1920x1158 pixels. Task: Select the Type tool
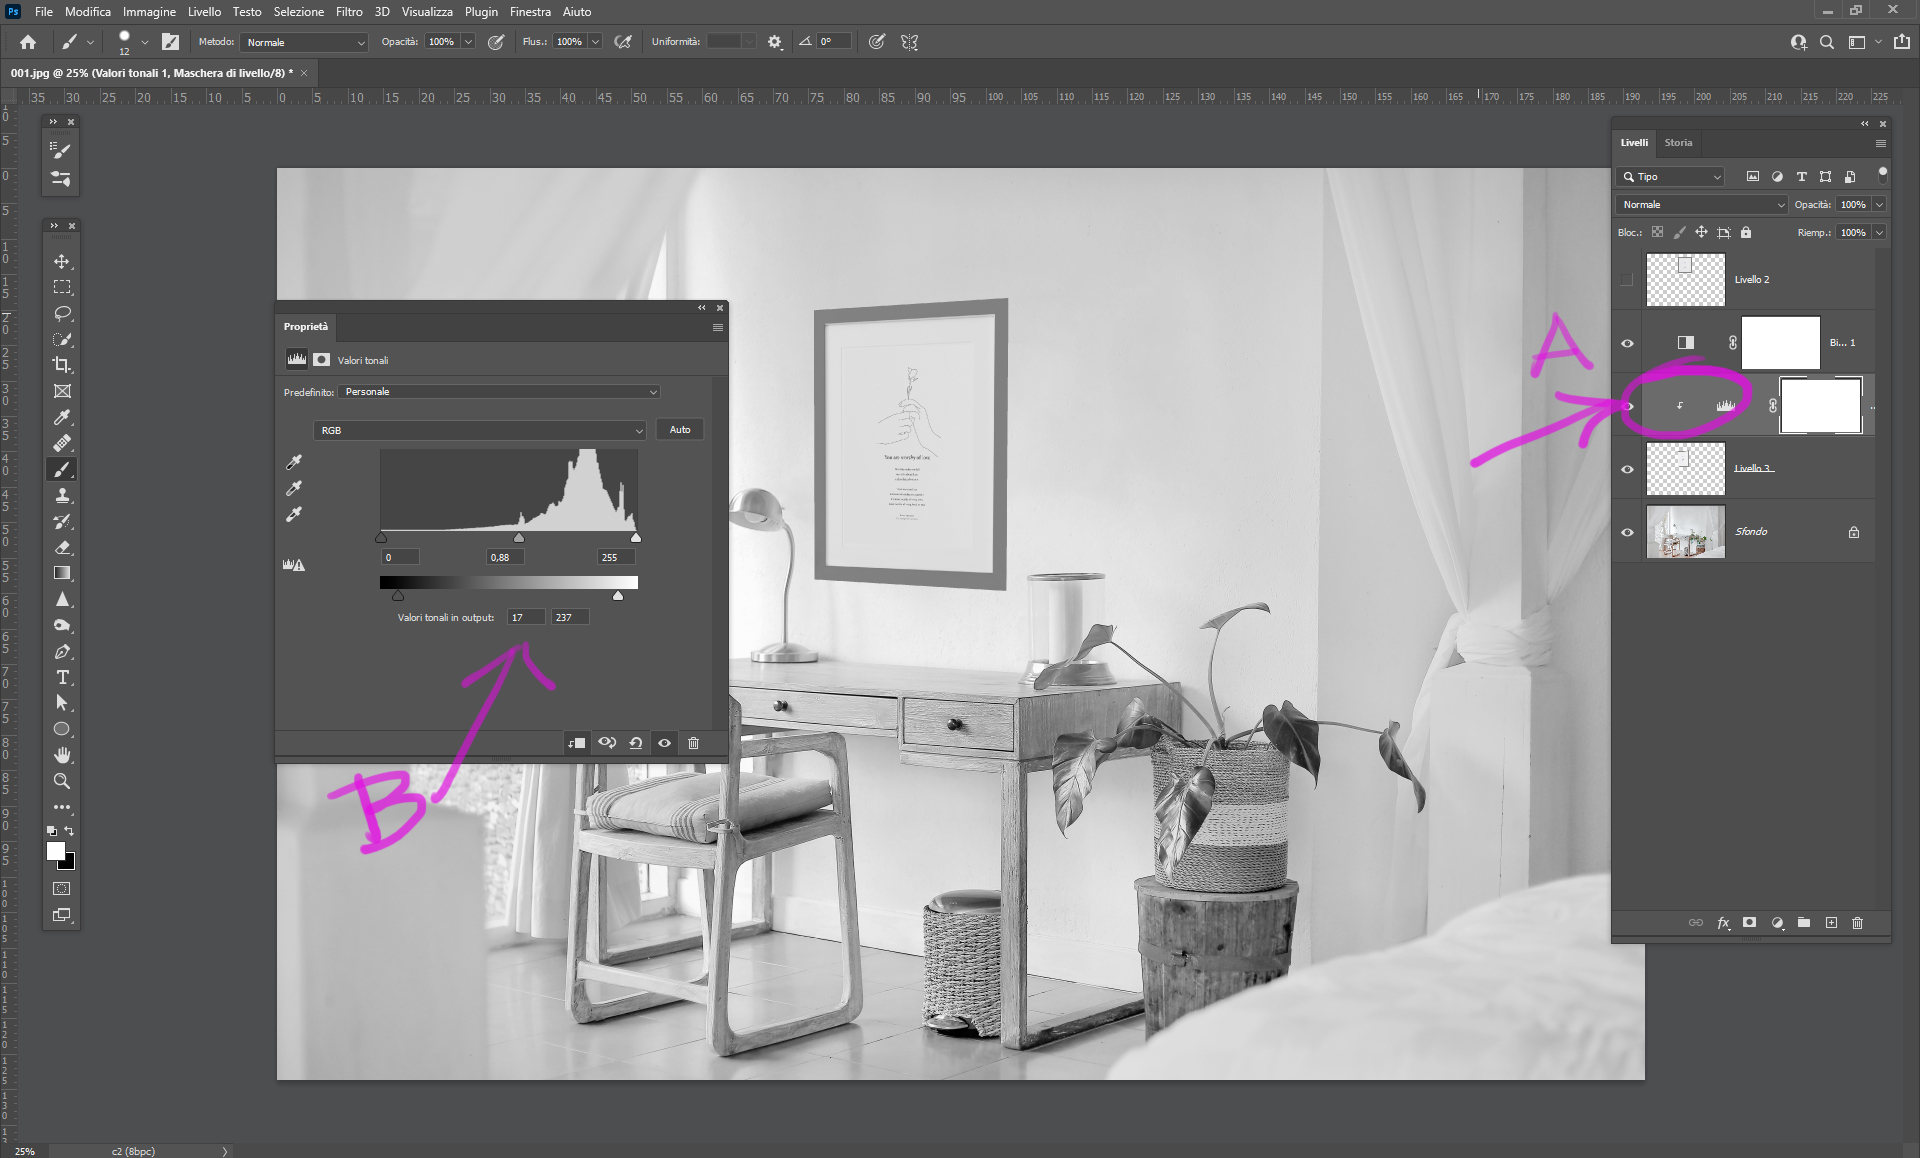(x=62, y=677)
